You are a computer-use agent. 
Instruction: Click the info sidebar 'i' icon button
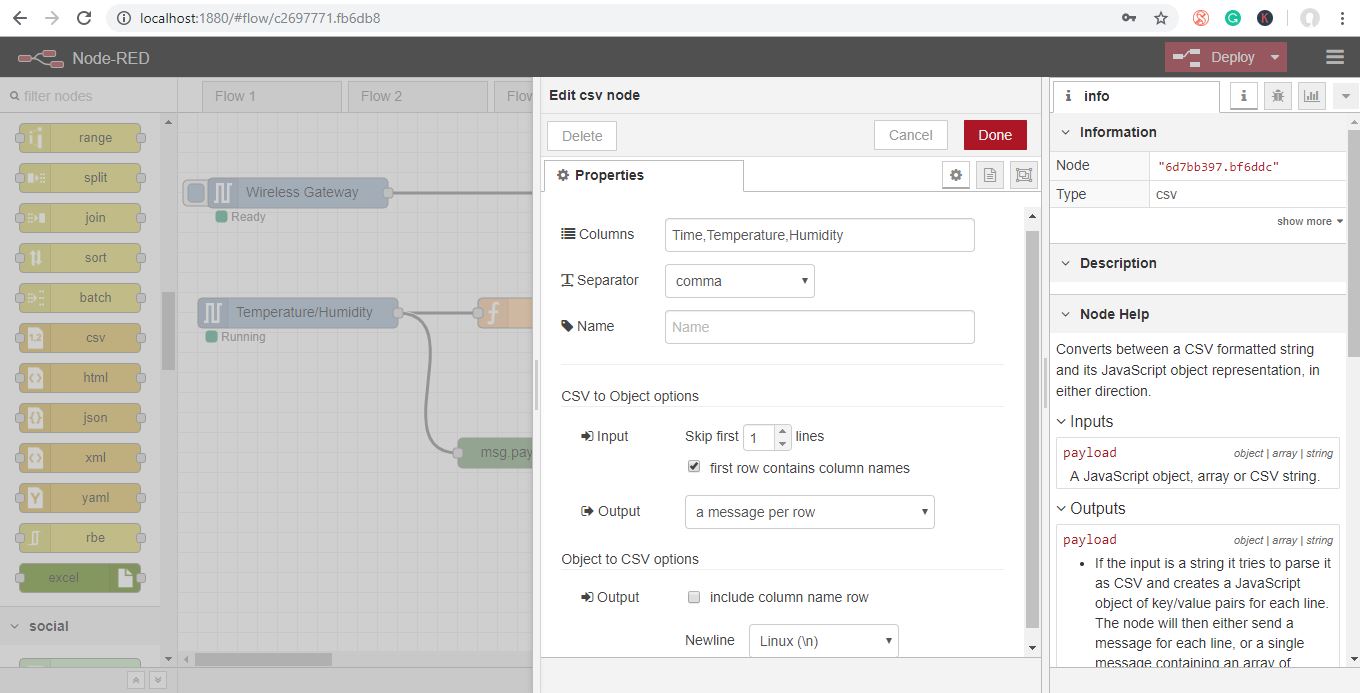1243,96
